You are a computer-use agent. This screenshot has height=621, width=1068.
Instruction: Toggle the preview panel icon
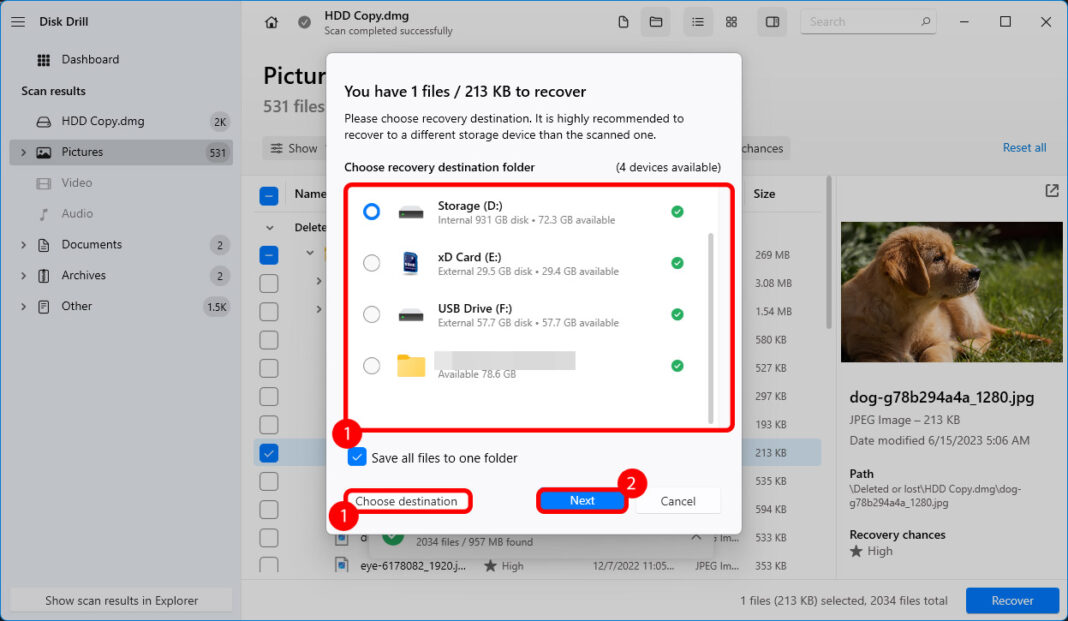[x=772, y=22]
